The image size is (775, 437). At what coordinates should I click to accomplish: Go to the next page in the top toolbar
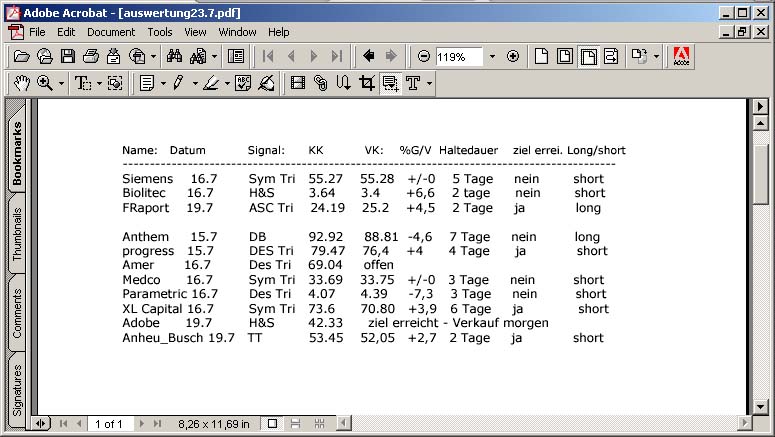click(314, 56)
